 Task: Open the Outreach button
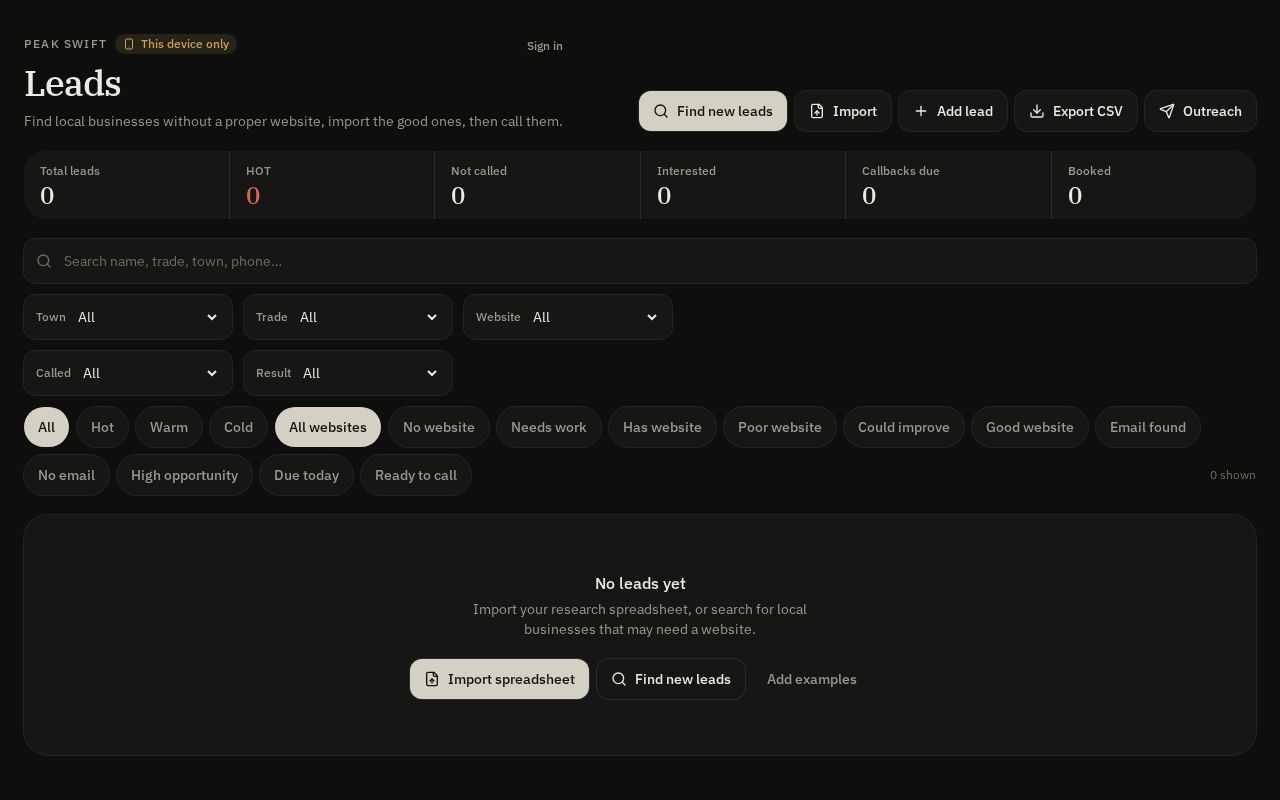1200,111
